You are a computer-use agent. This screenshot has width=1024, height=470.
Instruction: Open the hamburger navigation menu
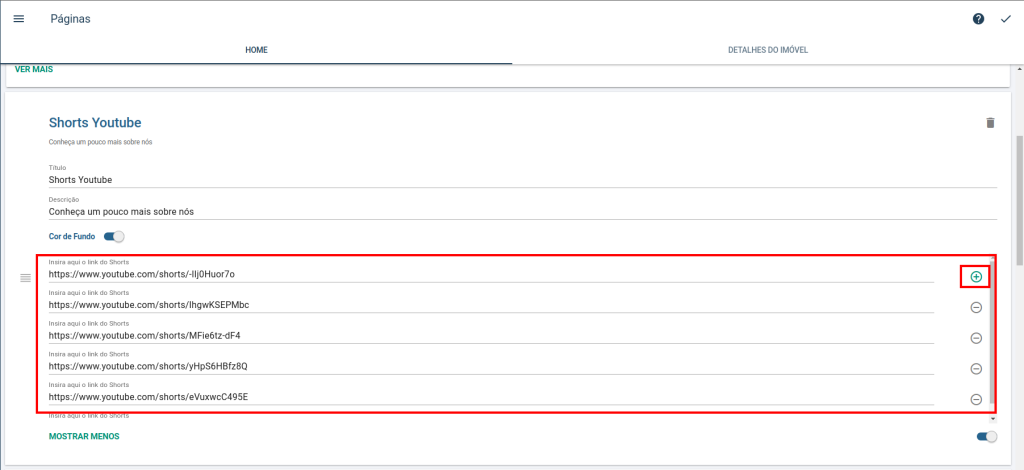tap(18, 19)
